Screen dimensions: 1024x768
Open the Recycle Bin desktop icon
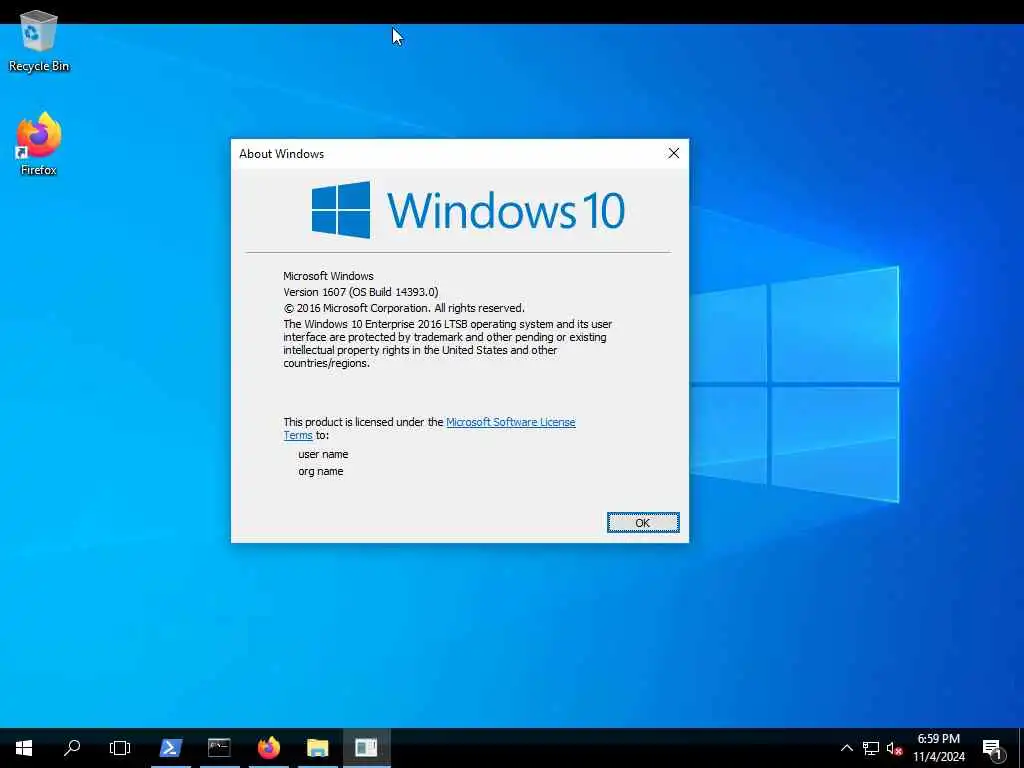tap(39, 40)
